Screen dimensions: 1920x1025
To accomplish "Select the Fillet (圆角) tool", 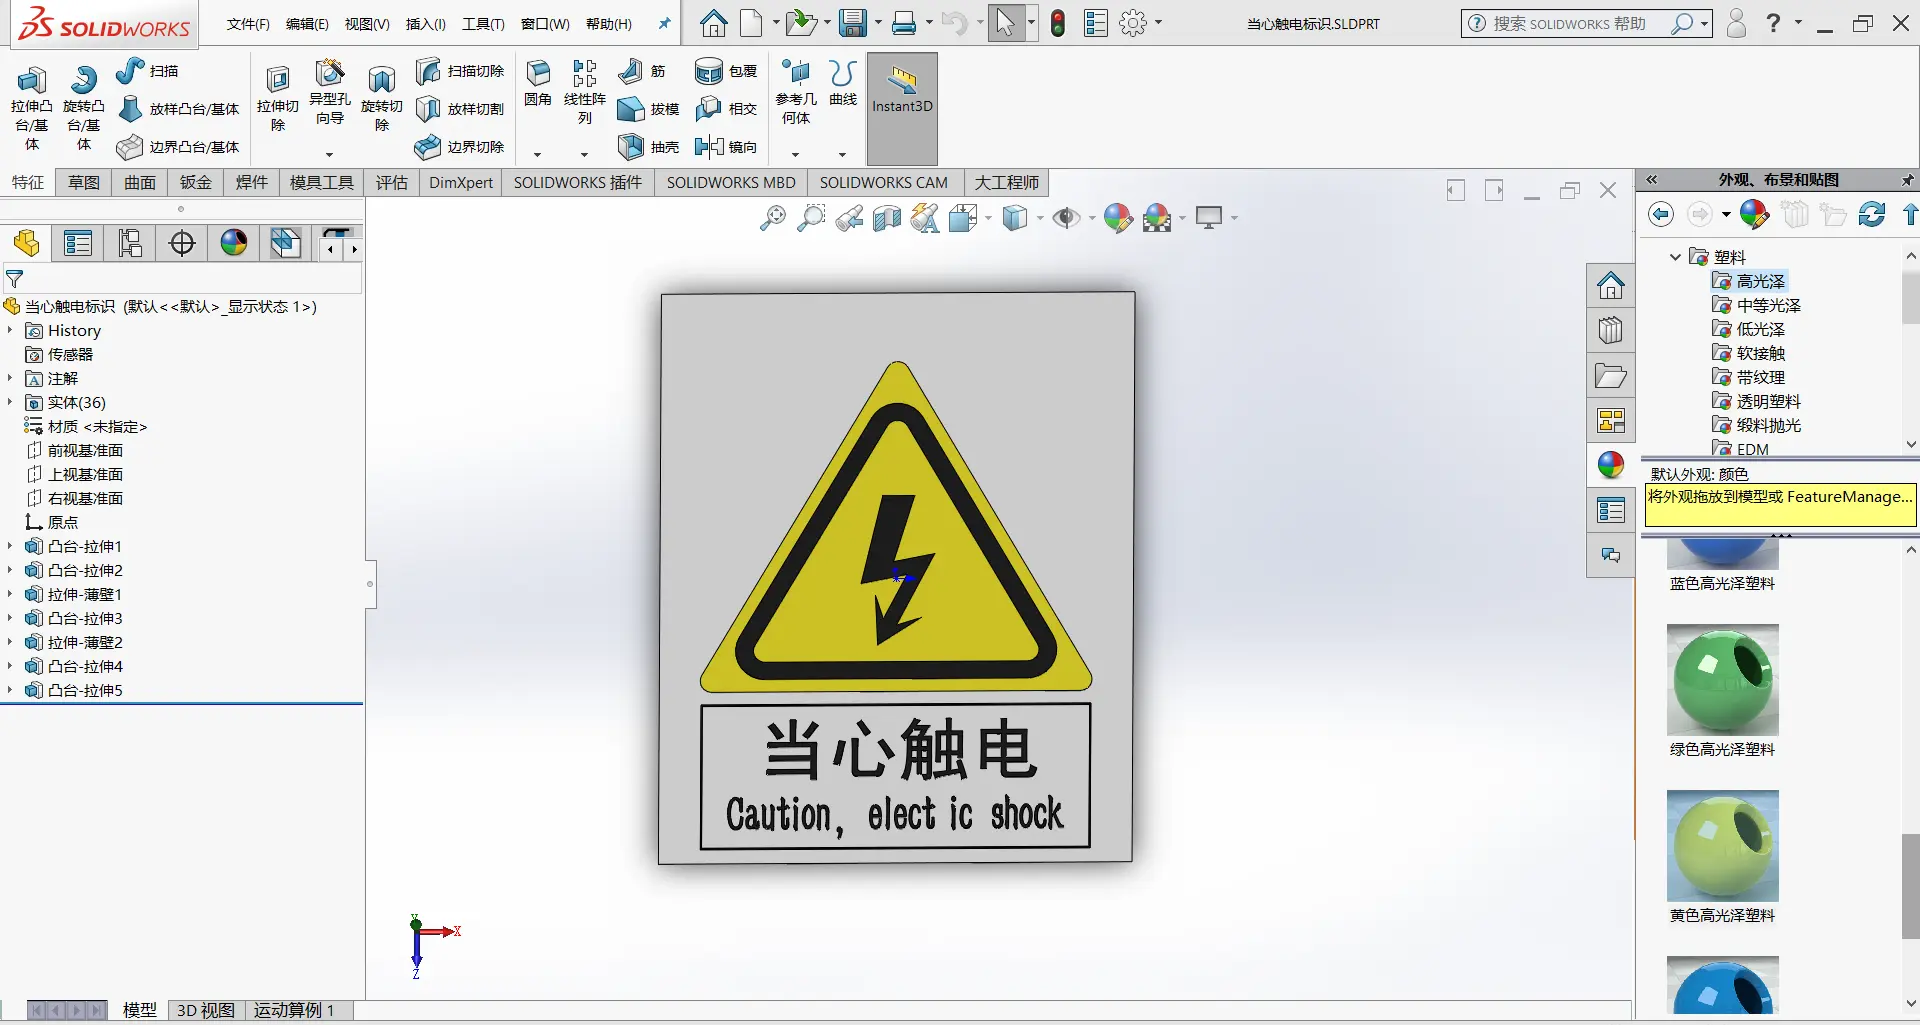I will tap(538, 83).
